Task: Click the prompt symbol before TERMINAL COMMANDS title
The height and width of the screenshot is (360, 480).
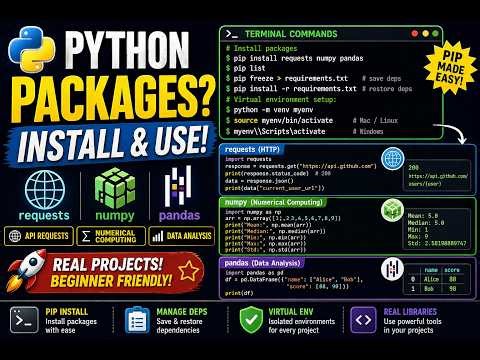Action: [x=232, y=34]
